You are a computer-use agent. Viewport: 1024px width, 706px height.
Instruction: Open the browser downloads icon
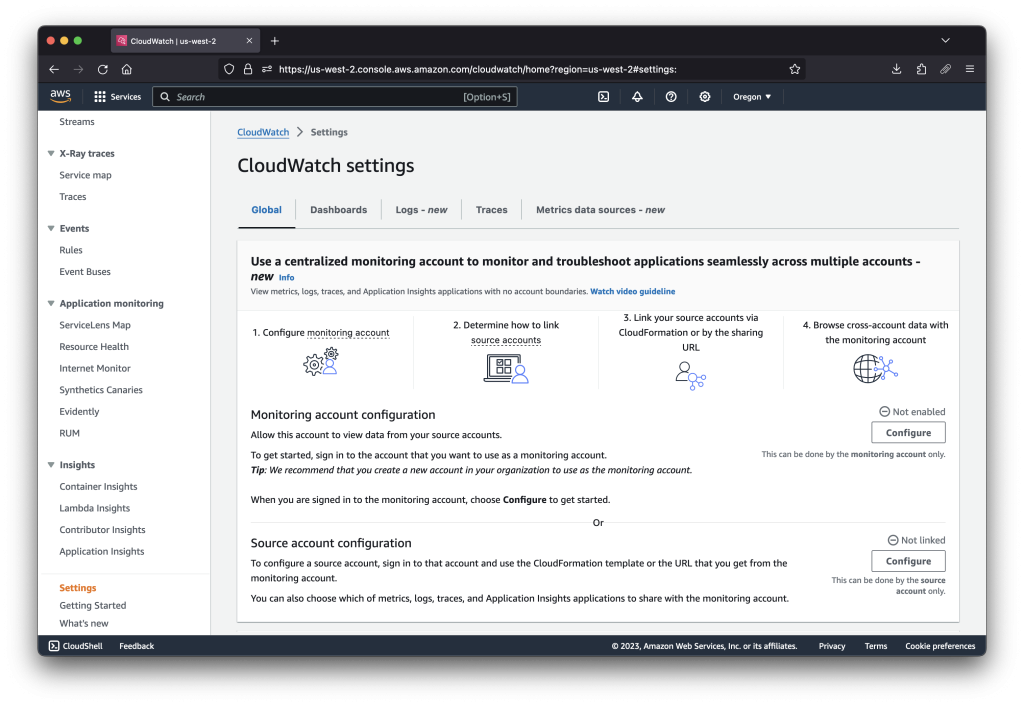[896, 68]
